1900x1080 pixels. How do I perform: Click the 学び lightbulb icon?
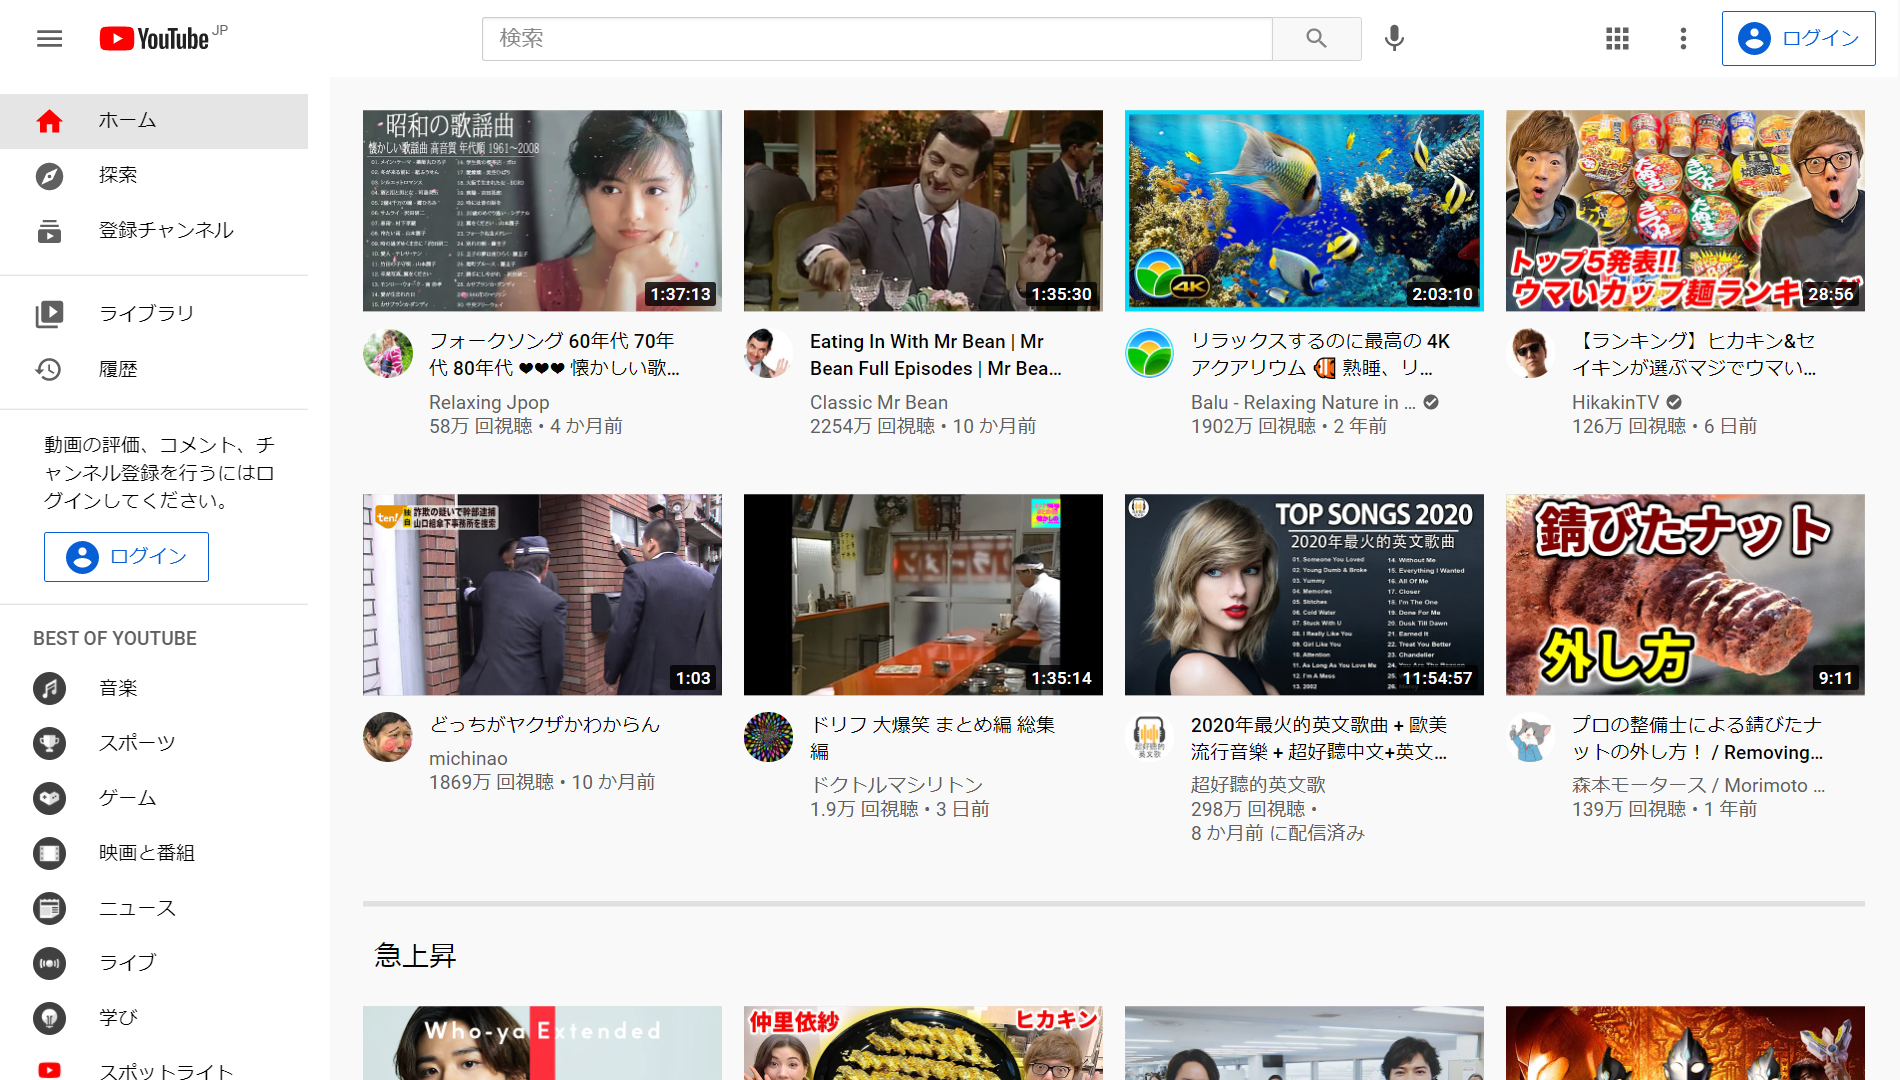pyautogui.click(x=49, y=1018)
